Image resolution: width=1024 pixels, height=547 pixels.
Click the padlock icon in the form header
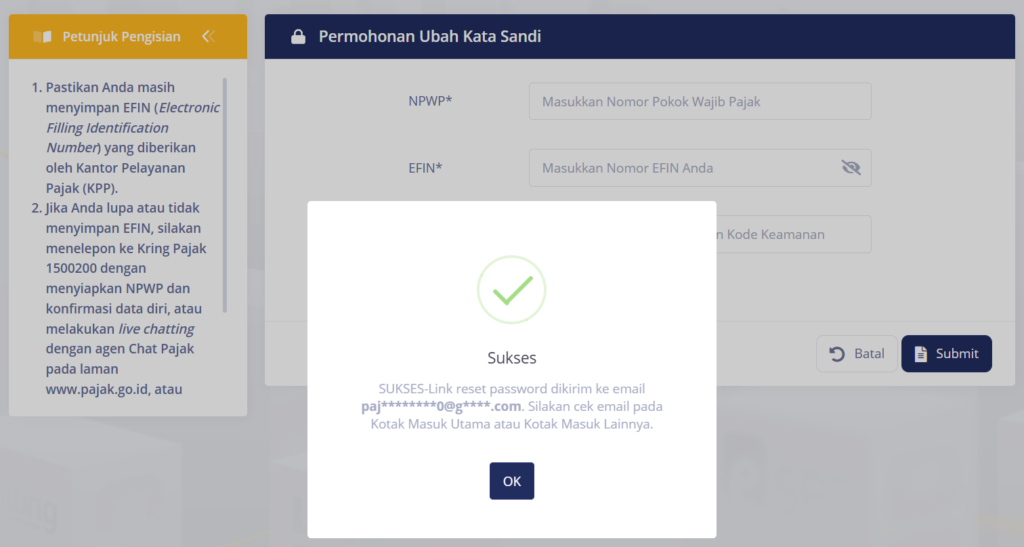coord(298,37)
